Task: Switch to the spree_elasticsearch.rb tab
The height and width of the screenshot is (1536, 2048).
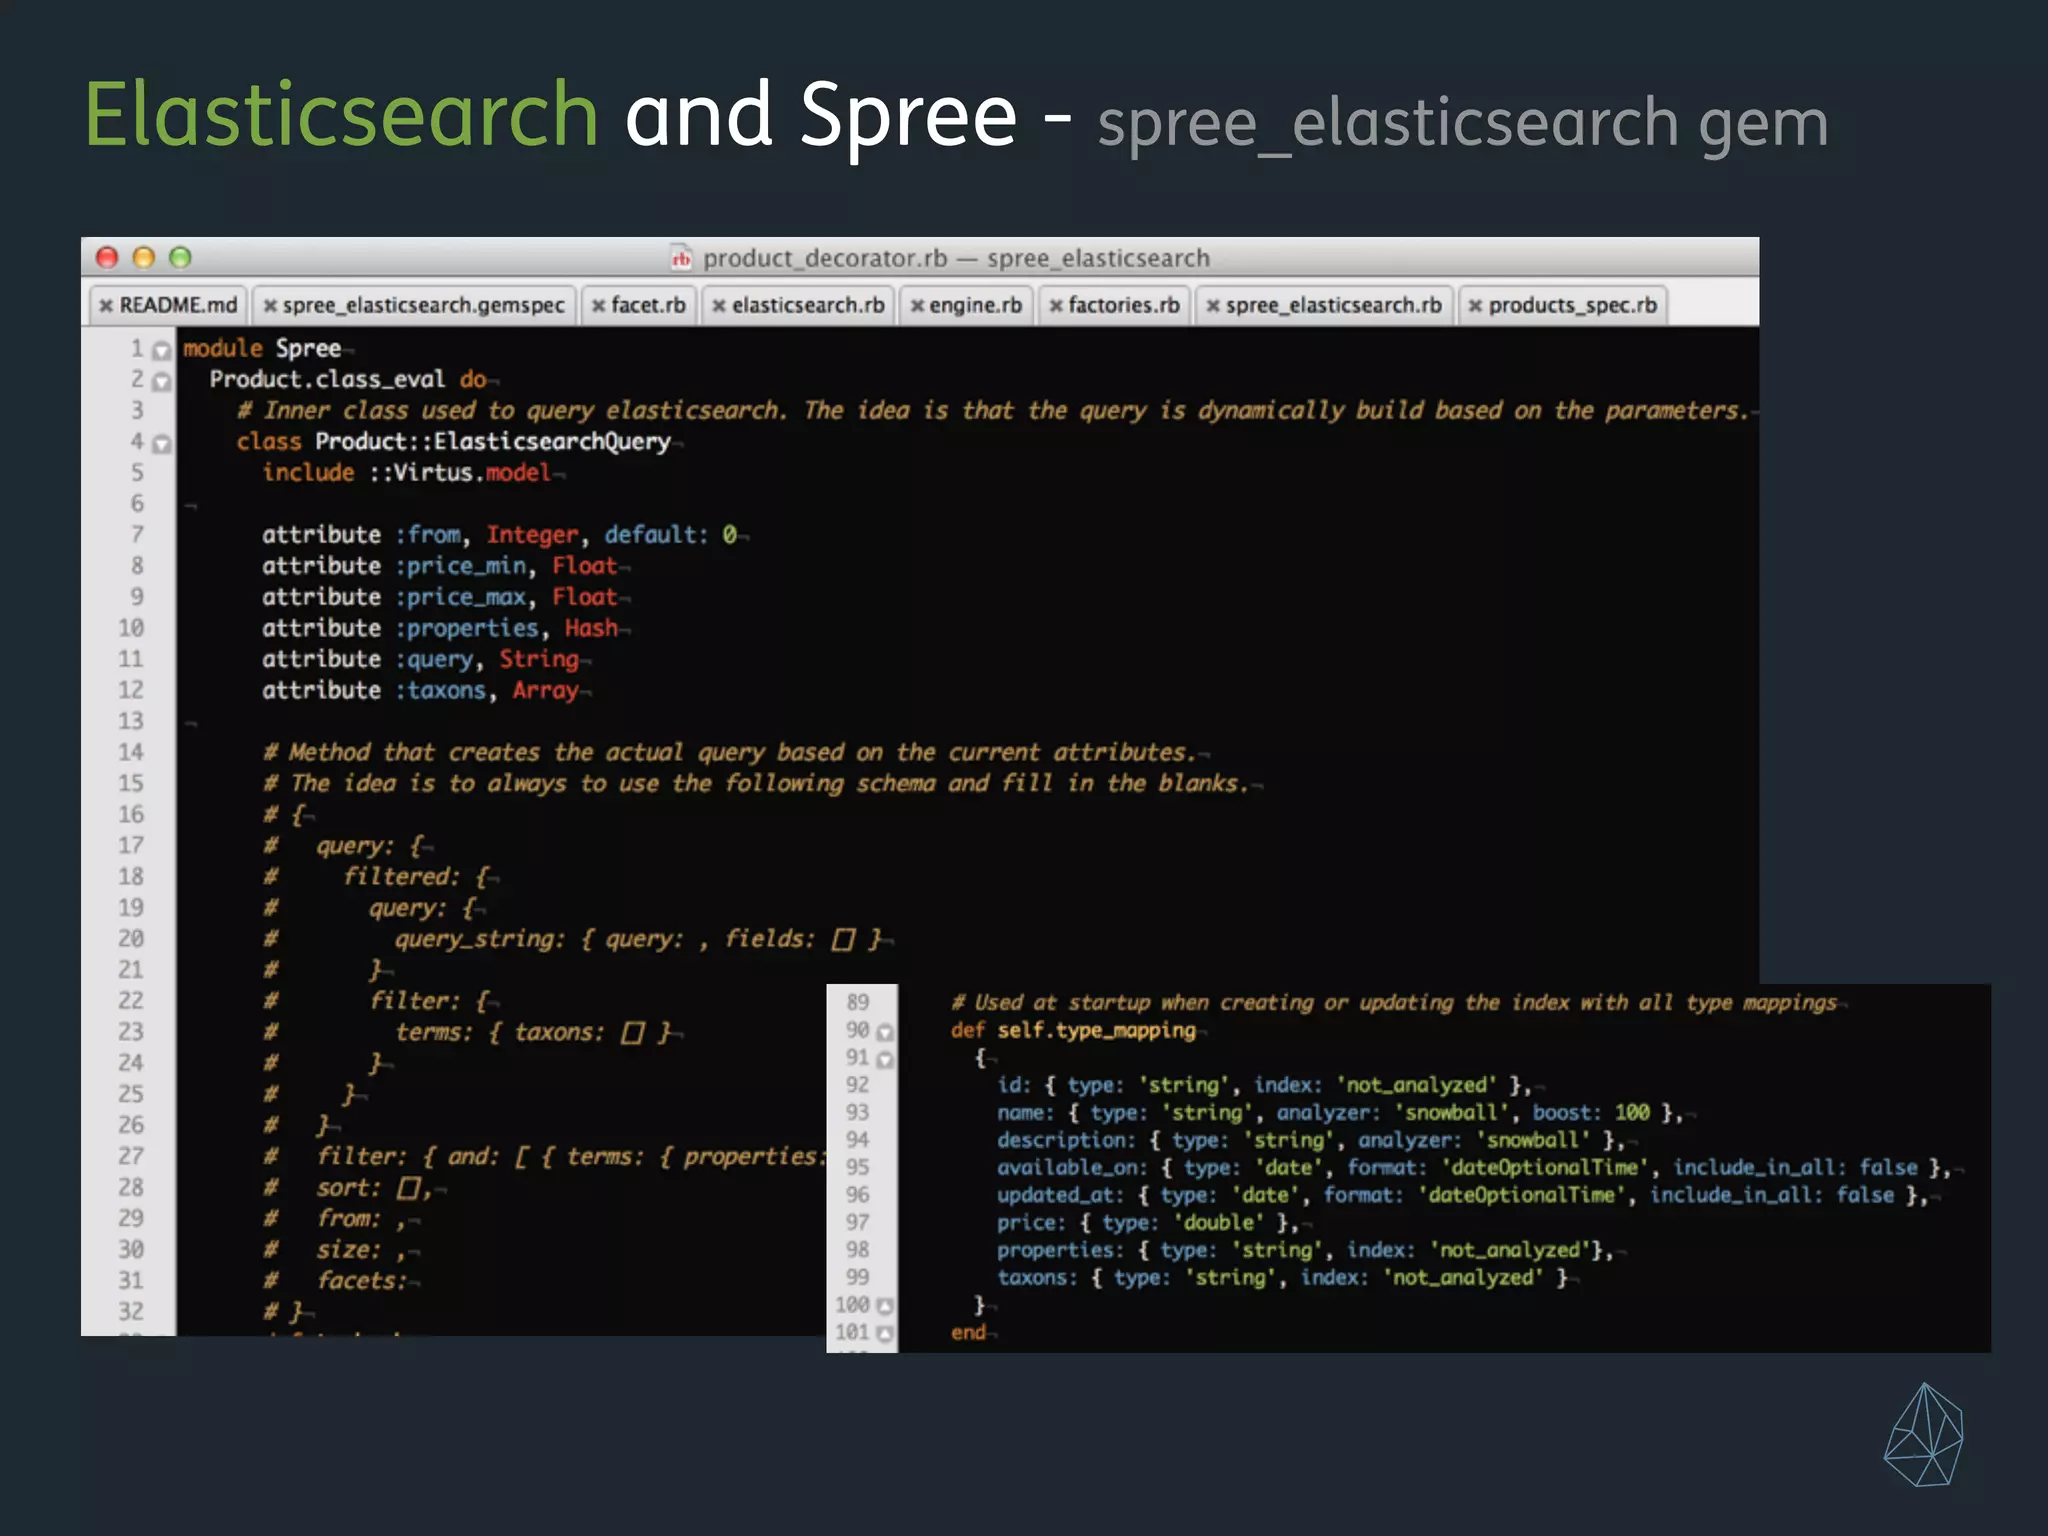Action: [1333, 306]
